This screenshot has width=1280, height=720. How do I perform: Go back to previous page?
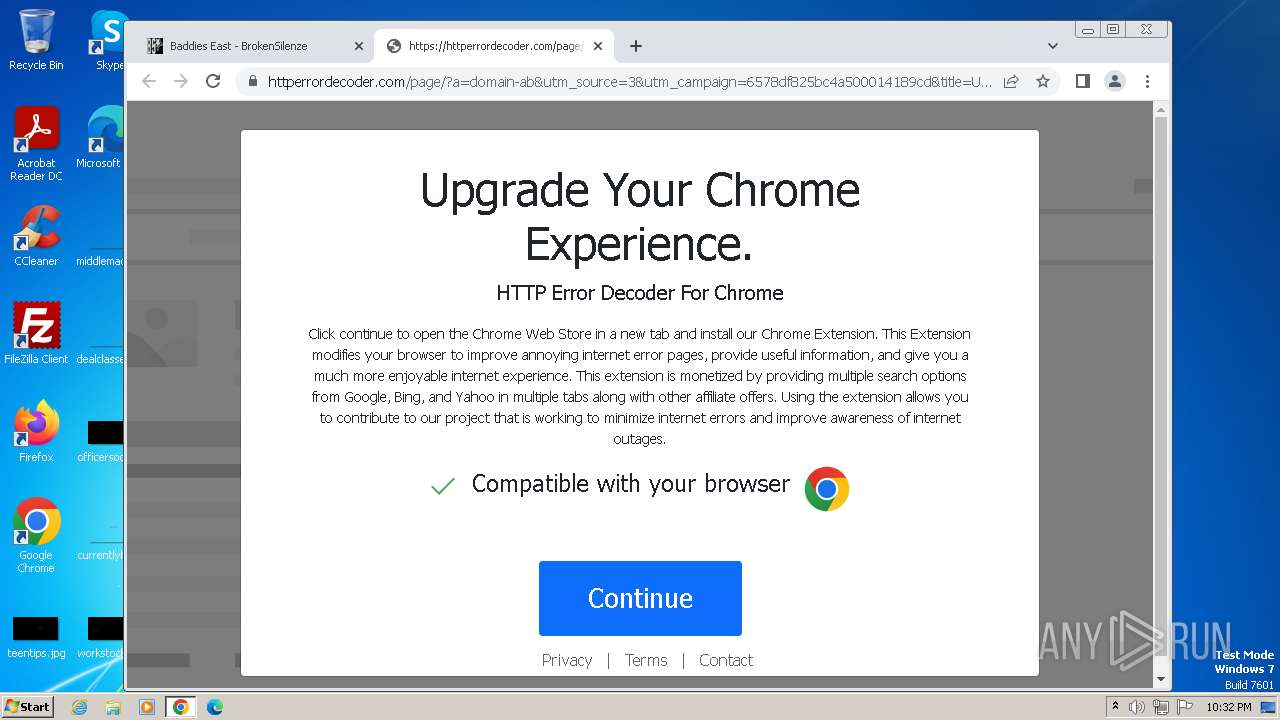click(149, 81)
